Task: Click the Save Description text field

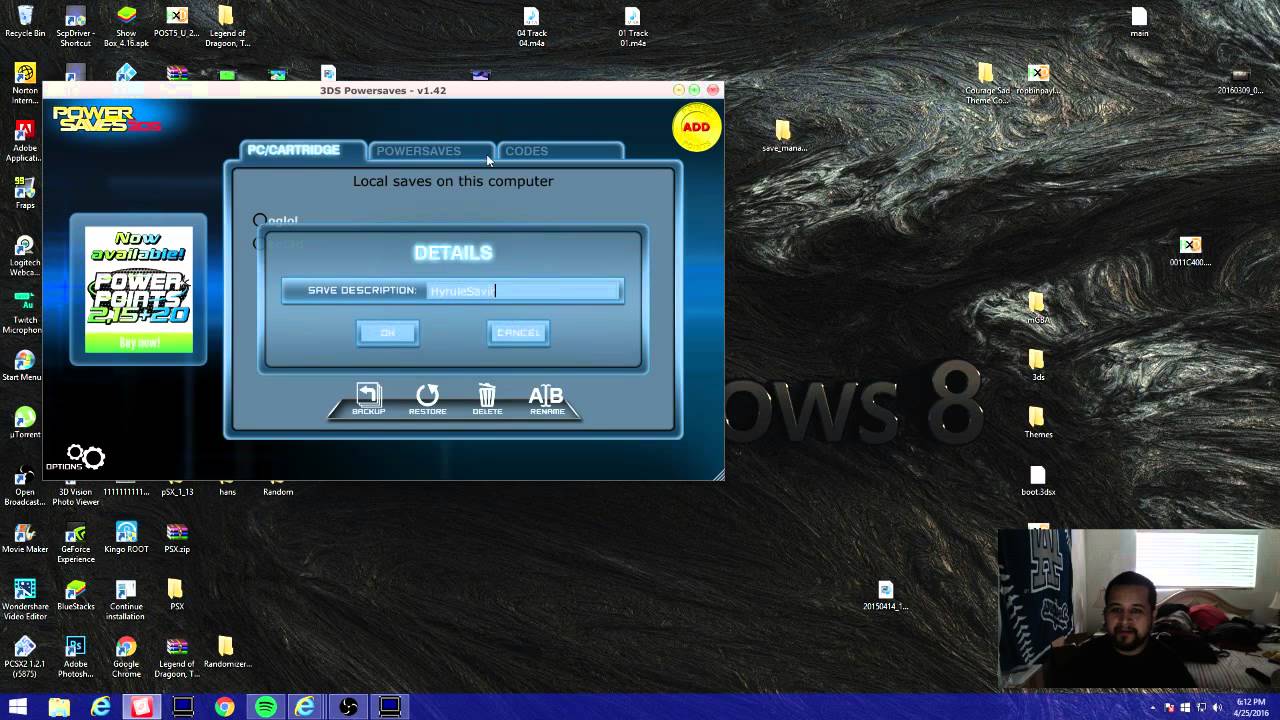Action: coord(523,291)
